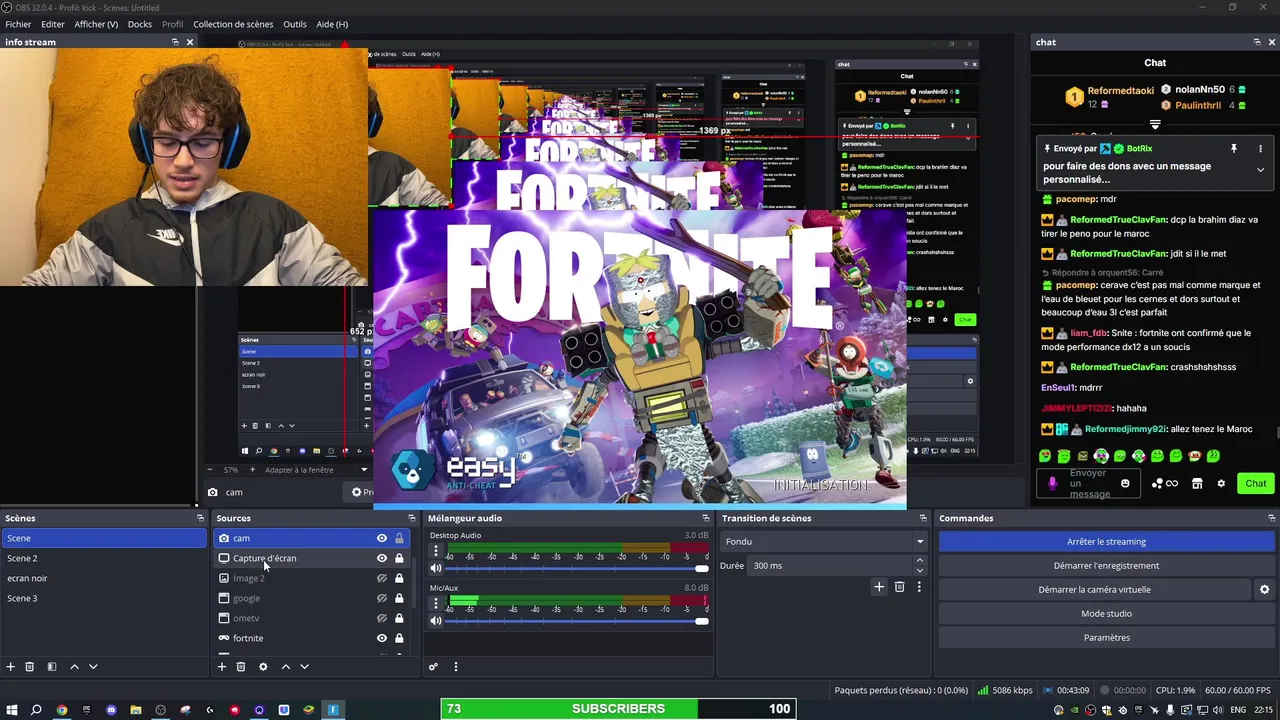The image size is (1280, 720).
Task: Open Outils menu
Action: (x=295, y=24)
